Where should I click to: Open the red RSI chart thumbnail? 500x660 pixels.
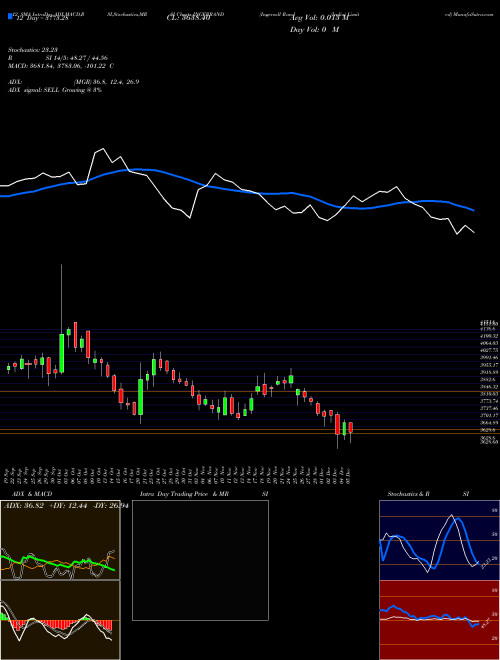coord(439,620)
